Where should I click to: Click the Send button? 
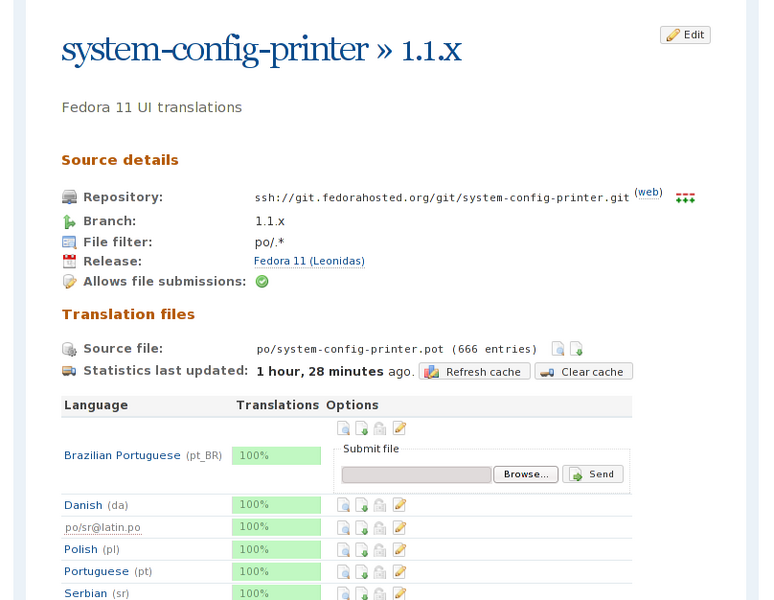click(x=593, y=474)
